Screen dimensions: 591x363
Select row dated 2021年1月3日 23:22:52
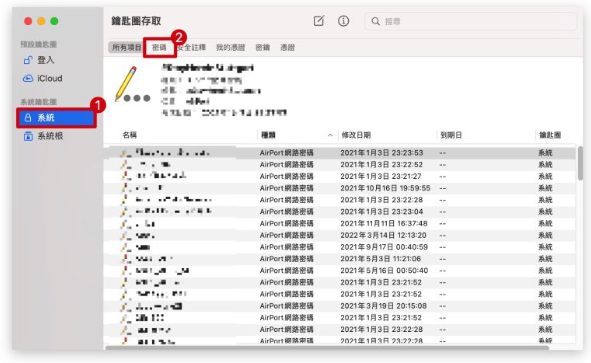tap(339, 164)
